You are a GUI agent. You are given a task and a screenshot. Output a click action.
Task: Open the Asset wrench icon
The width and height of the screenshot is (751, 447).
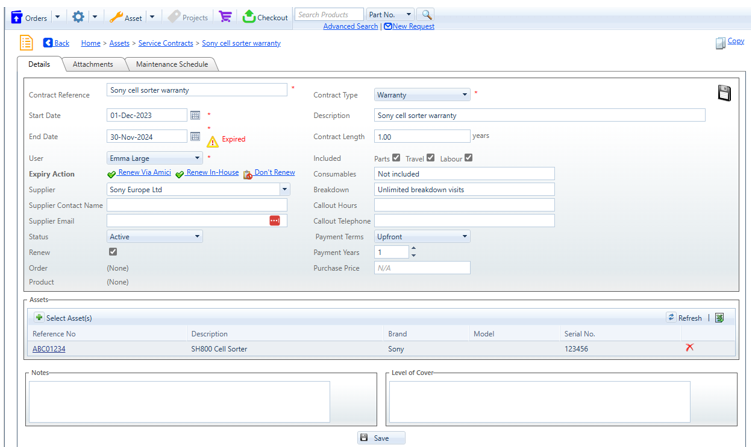pyautogui.click(x=116, y=17)
